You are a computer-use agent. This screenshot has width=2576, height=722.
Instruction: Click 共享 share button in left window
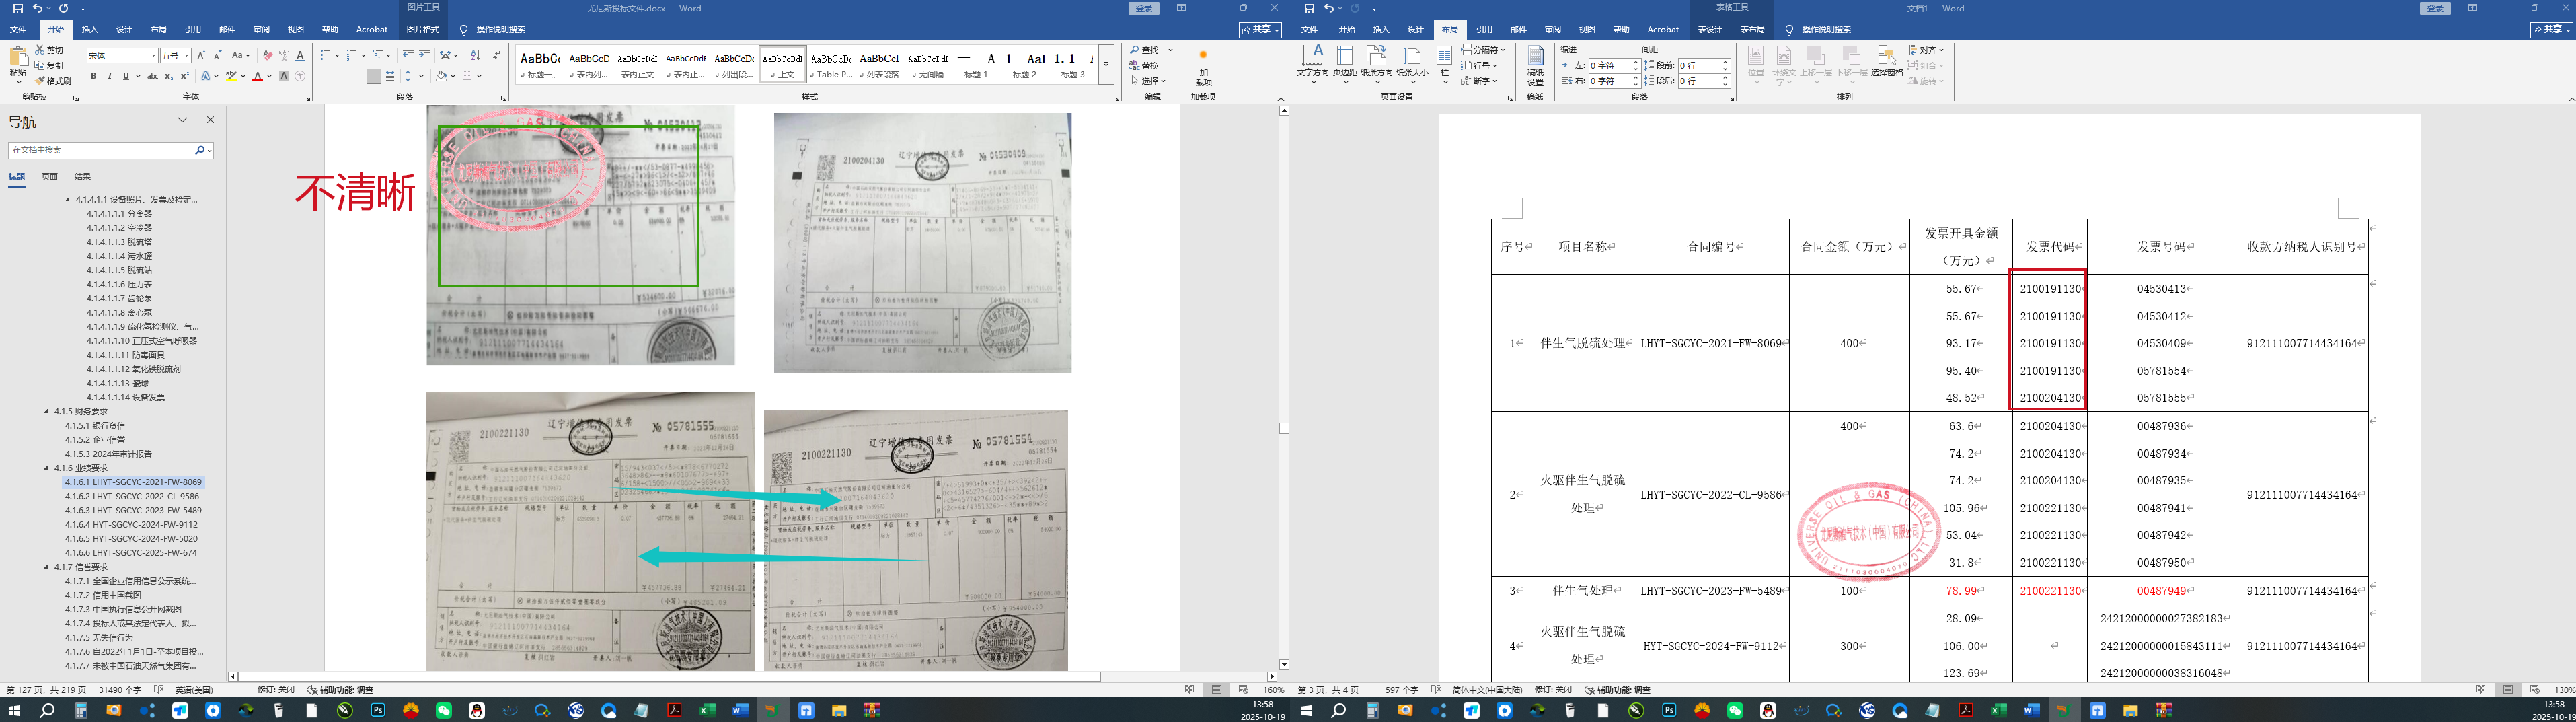(1260, 29)
